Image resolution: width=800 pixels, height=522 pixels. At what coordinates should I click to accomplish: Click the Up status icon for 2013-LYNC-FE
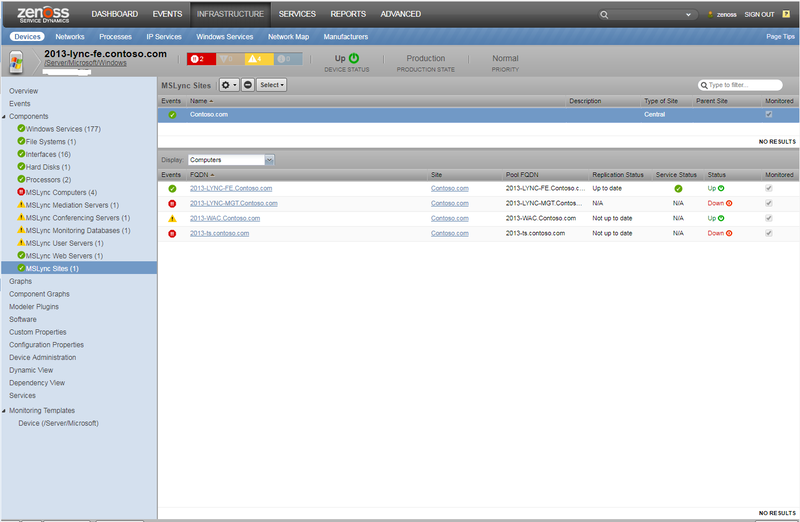721,188
